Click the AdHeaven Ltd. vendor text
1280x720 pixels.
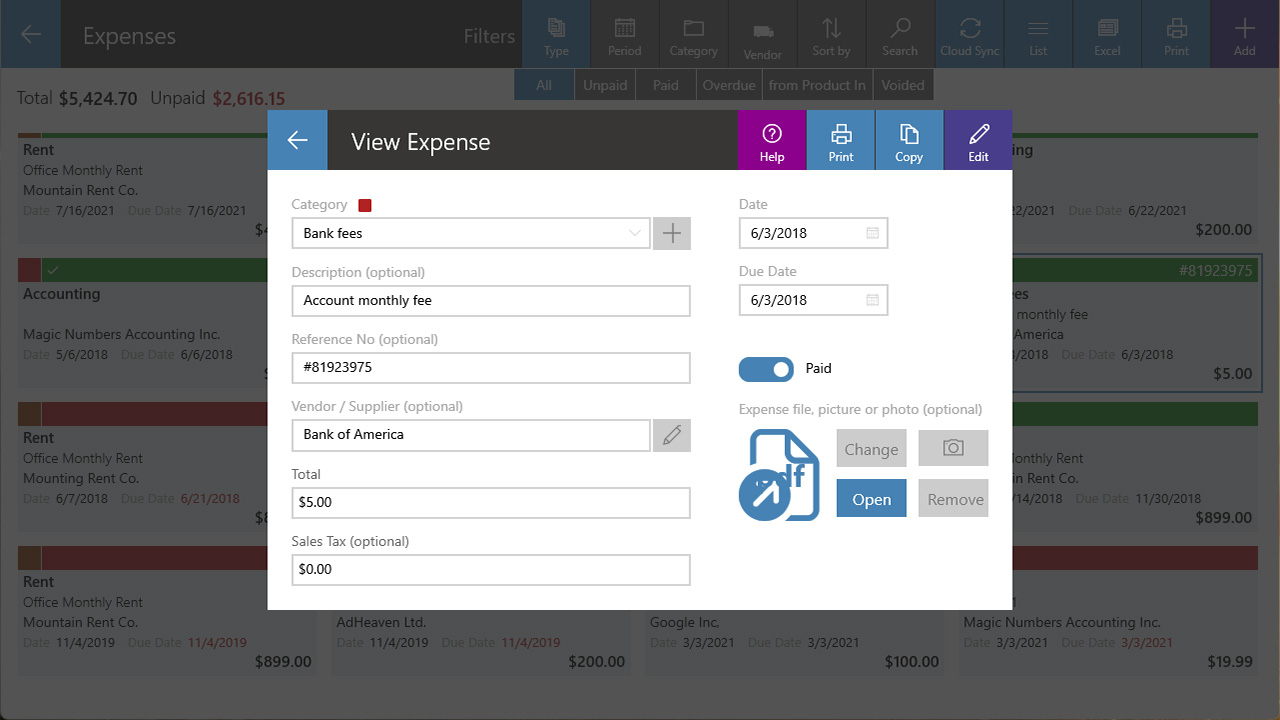[x=381, y=622]
